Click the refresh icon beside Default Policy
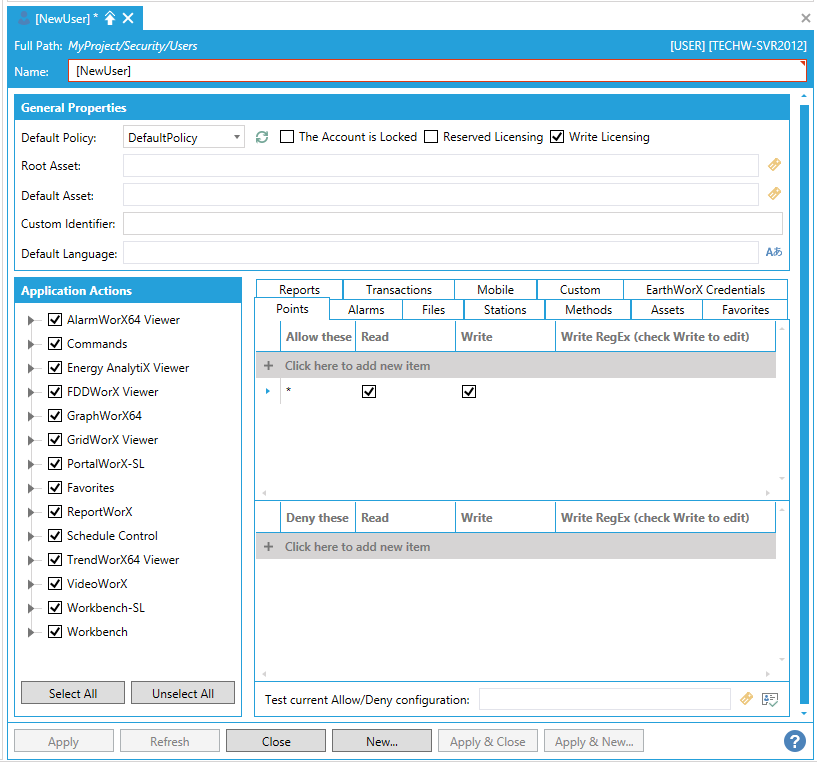Screen dimensions: 817x767 click(x=262, y=137)
